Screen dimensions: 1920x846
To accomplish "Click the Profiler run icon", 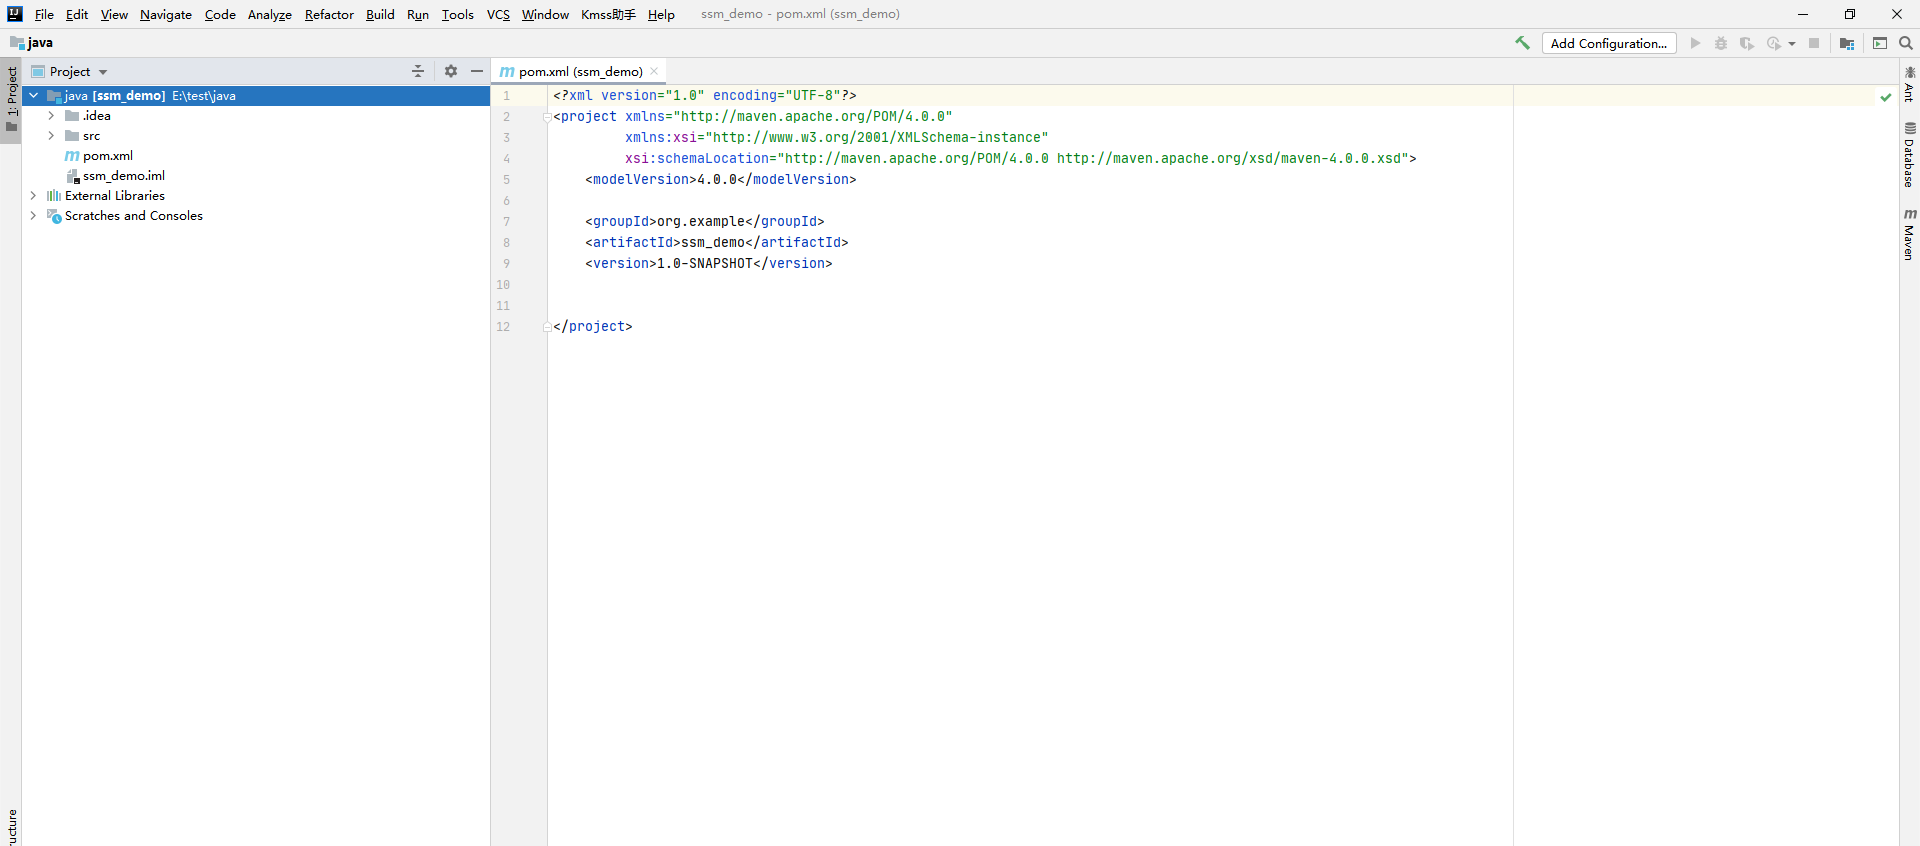I will [1774, 43].
